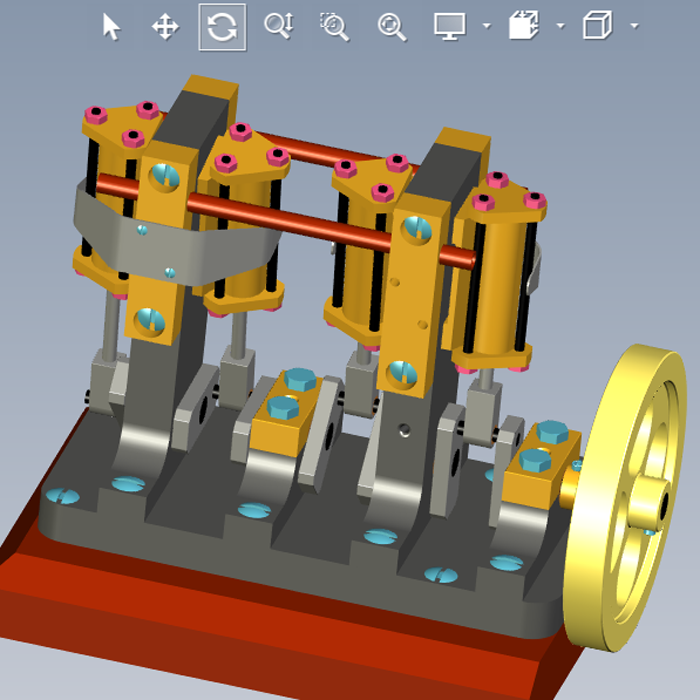Select the arrow pointer tool
This screenshot has width=700, height=700.
(x=111, y=27)
